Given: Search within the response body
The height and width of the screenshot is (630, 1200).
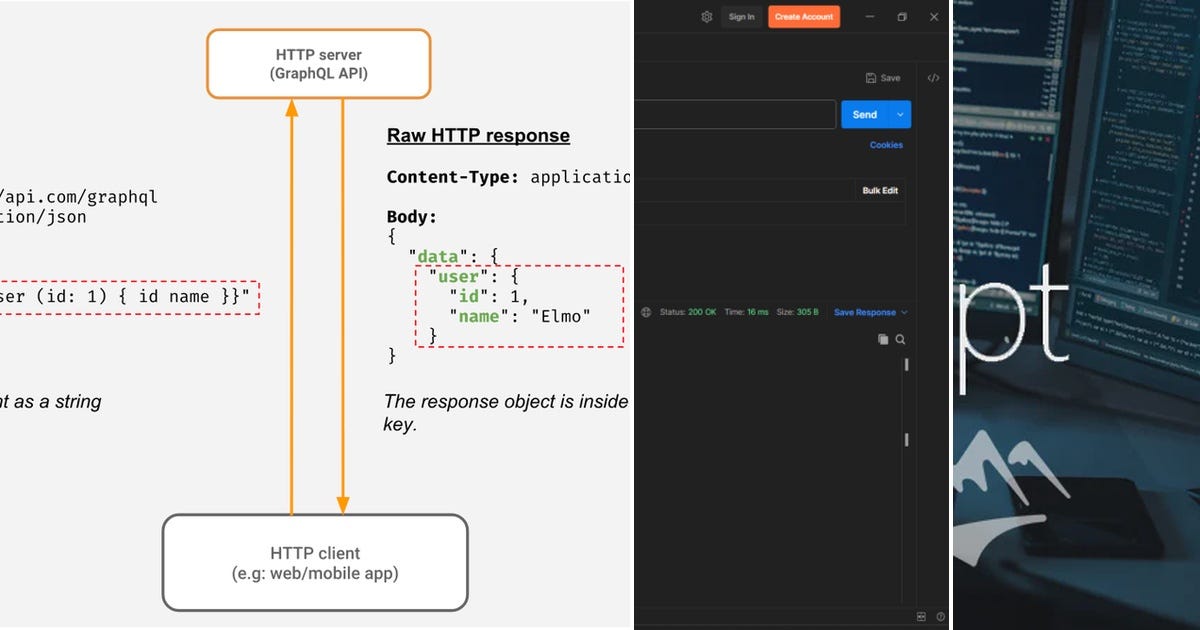Looking at the screenshot, I should [x=899, y=339].
